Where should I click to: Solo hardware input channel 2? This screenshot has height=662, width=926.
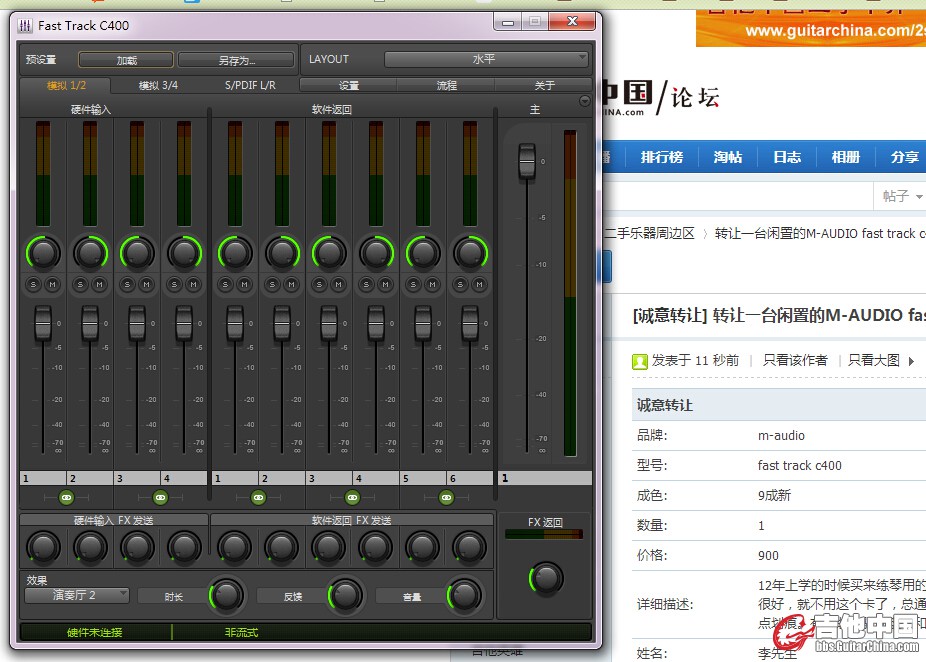click(80, 285)
